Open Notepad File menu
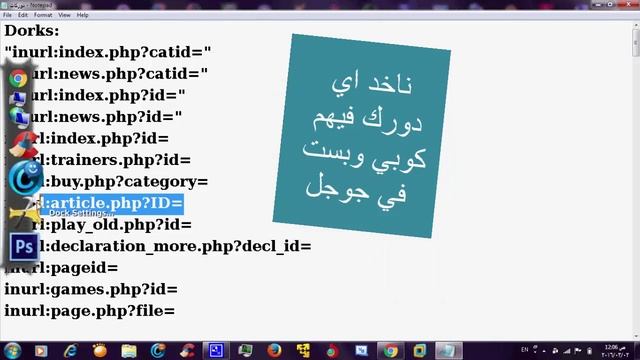Image resolution: width=640 pixels, height=360 pixels. click(x=7, y=15)
